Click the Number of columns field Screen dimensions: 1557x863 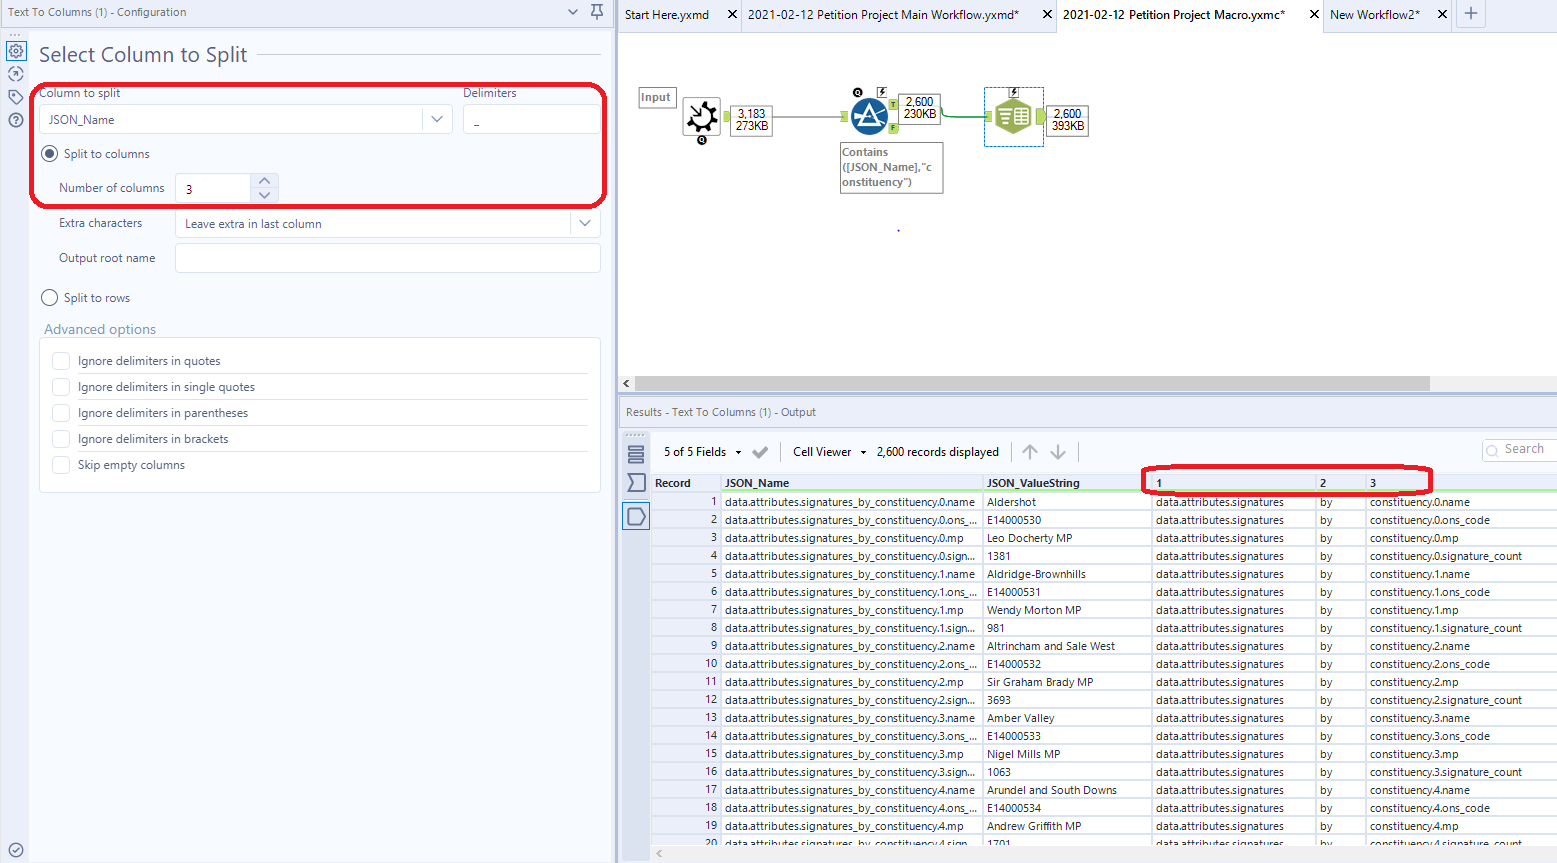[x=213, y=188]
